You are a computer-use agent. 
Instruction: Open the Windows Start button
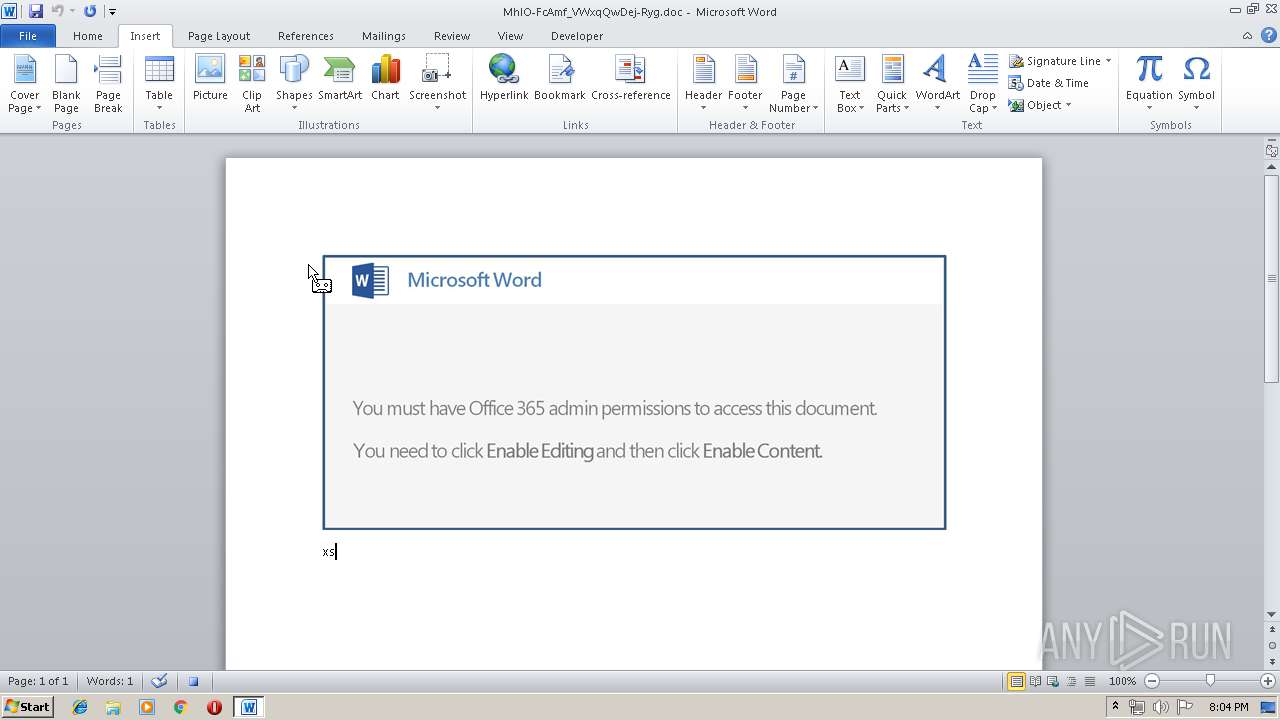(x=27, y=707)
